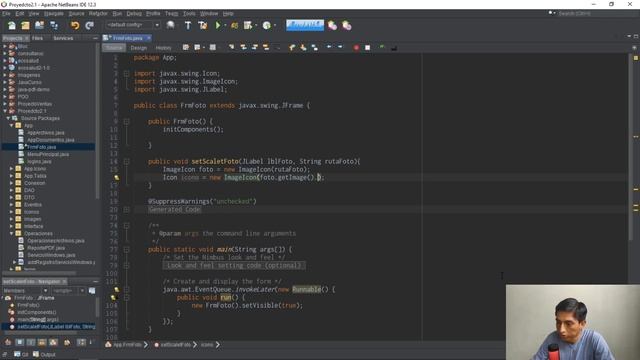Switch to the Services tab
Viewport: 640px width, 360px height.
point(63,38)
